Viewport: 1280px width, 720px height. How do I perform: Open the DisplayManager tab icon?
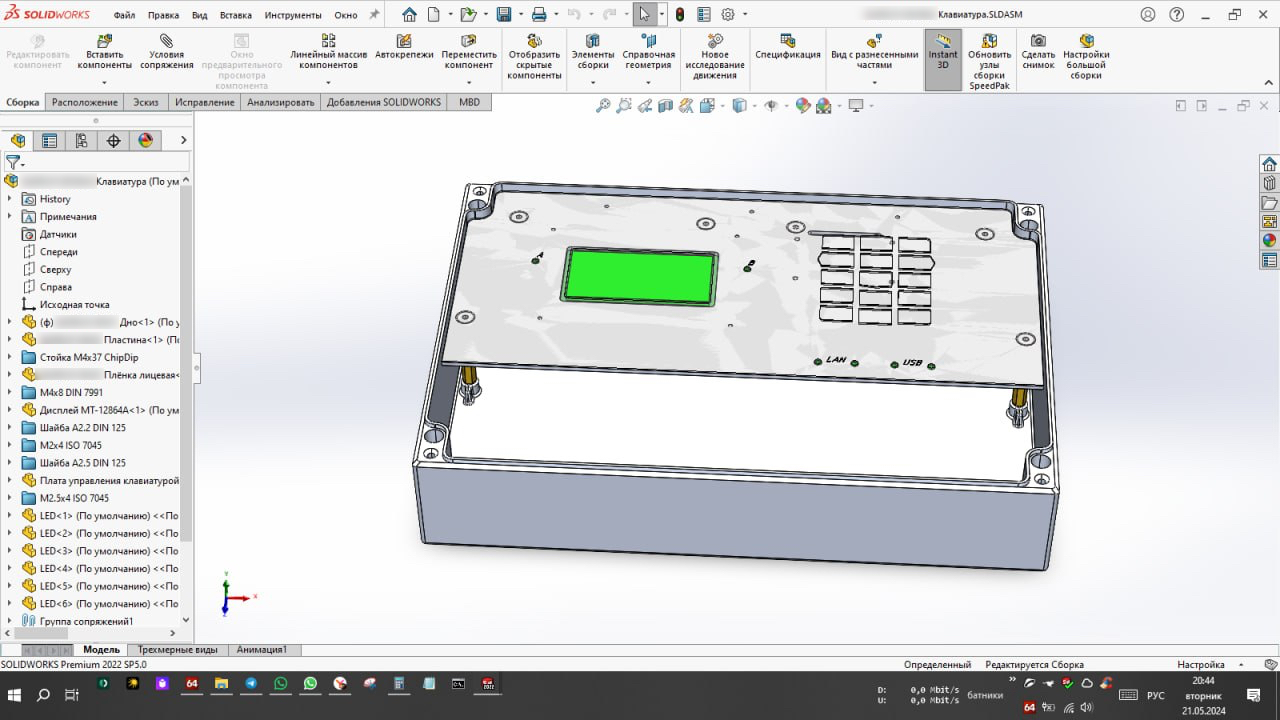tap(146, 141)
